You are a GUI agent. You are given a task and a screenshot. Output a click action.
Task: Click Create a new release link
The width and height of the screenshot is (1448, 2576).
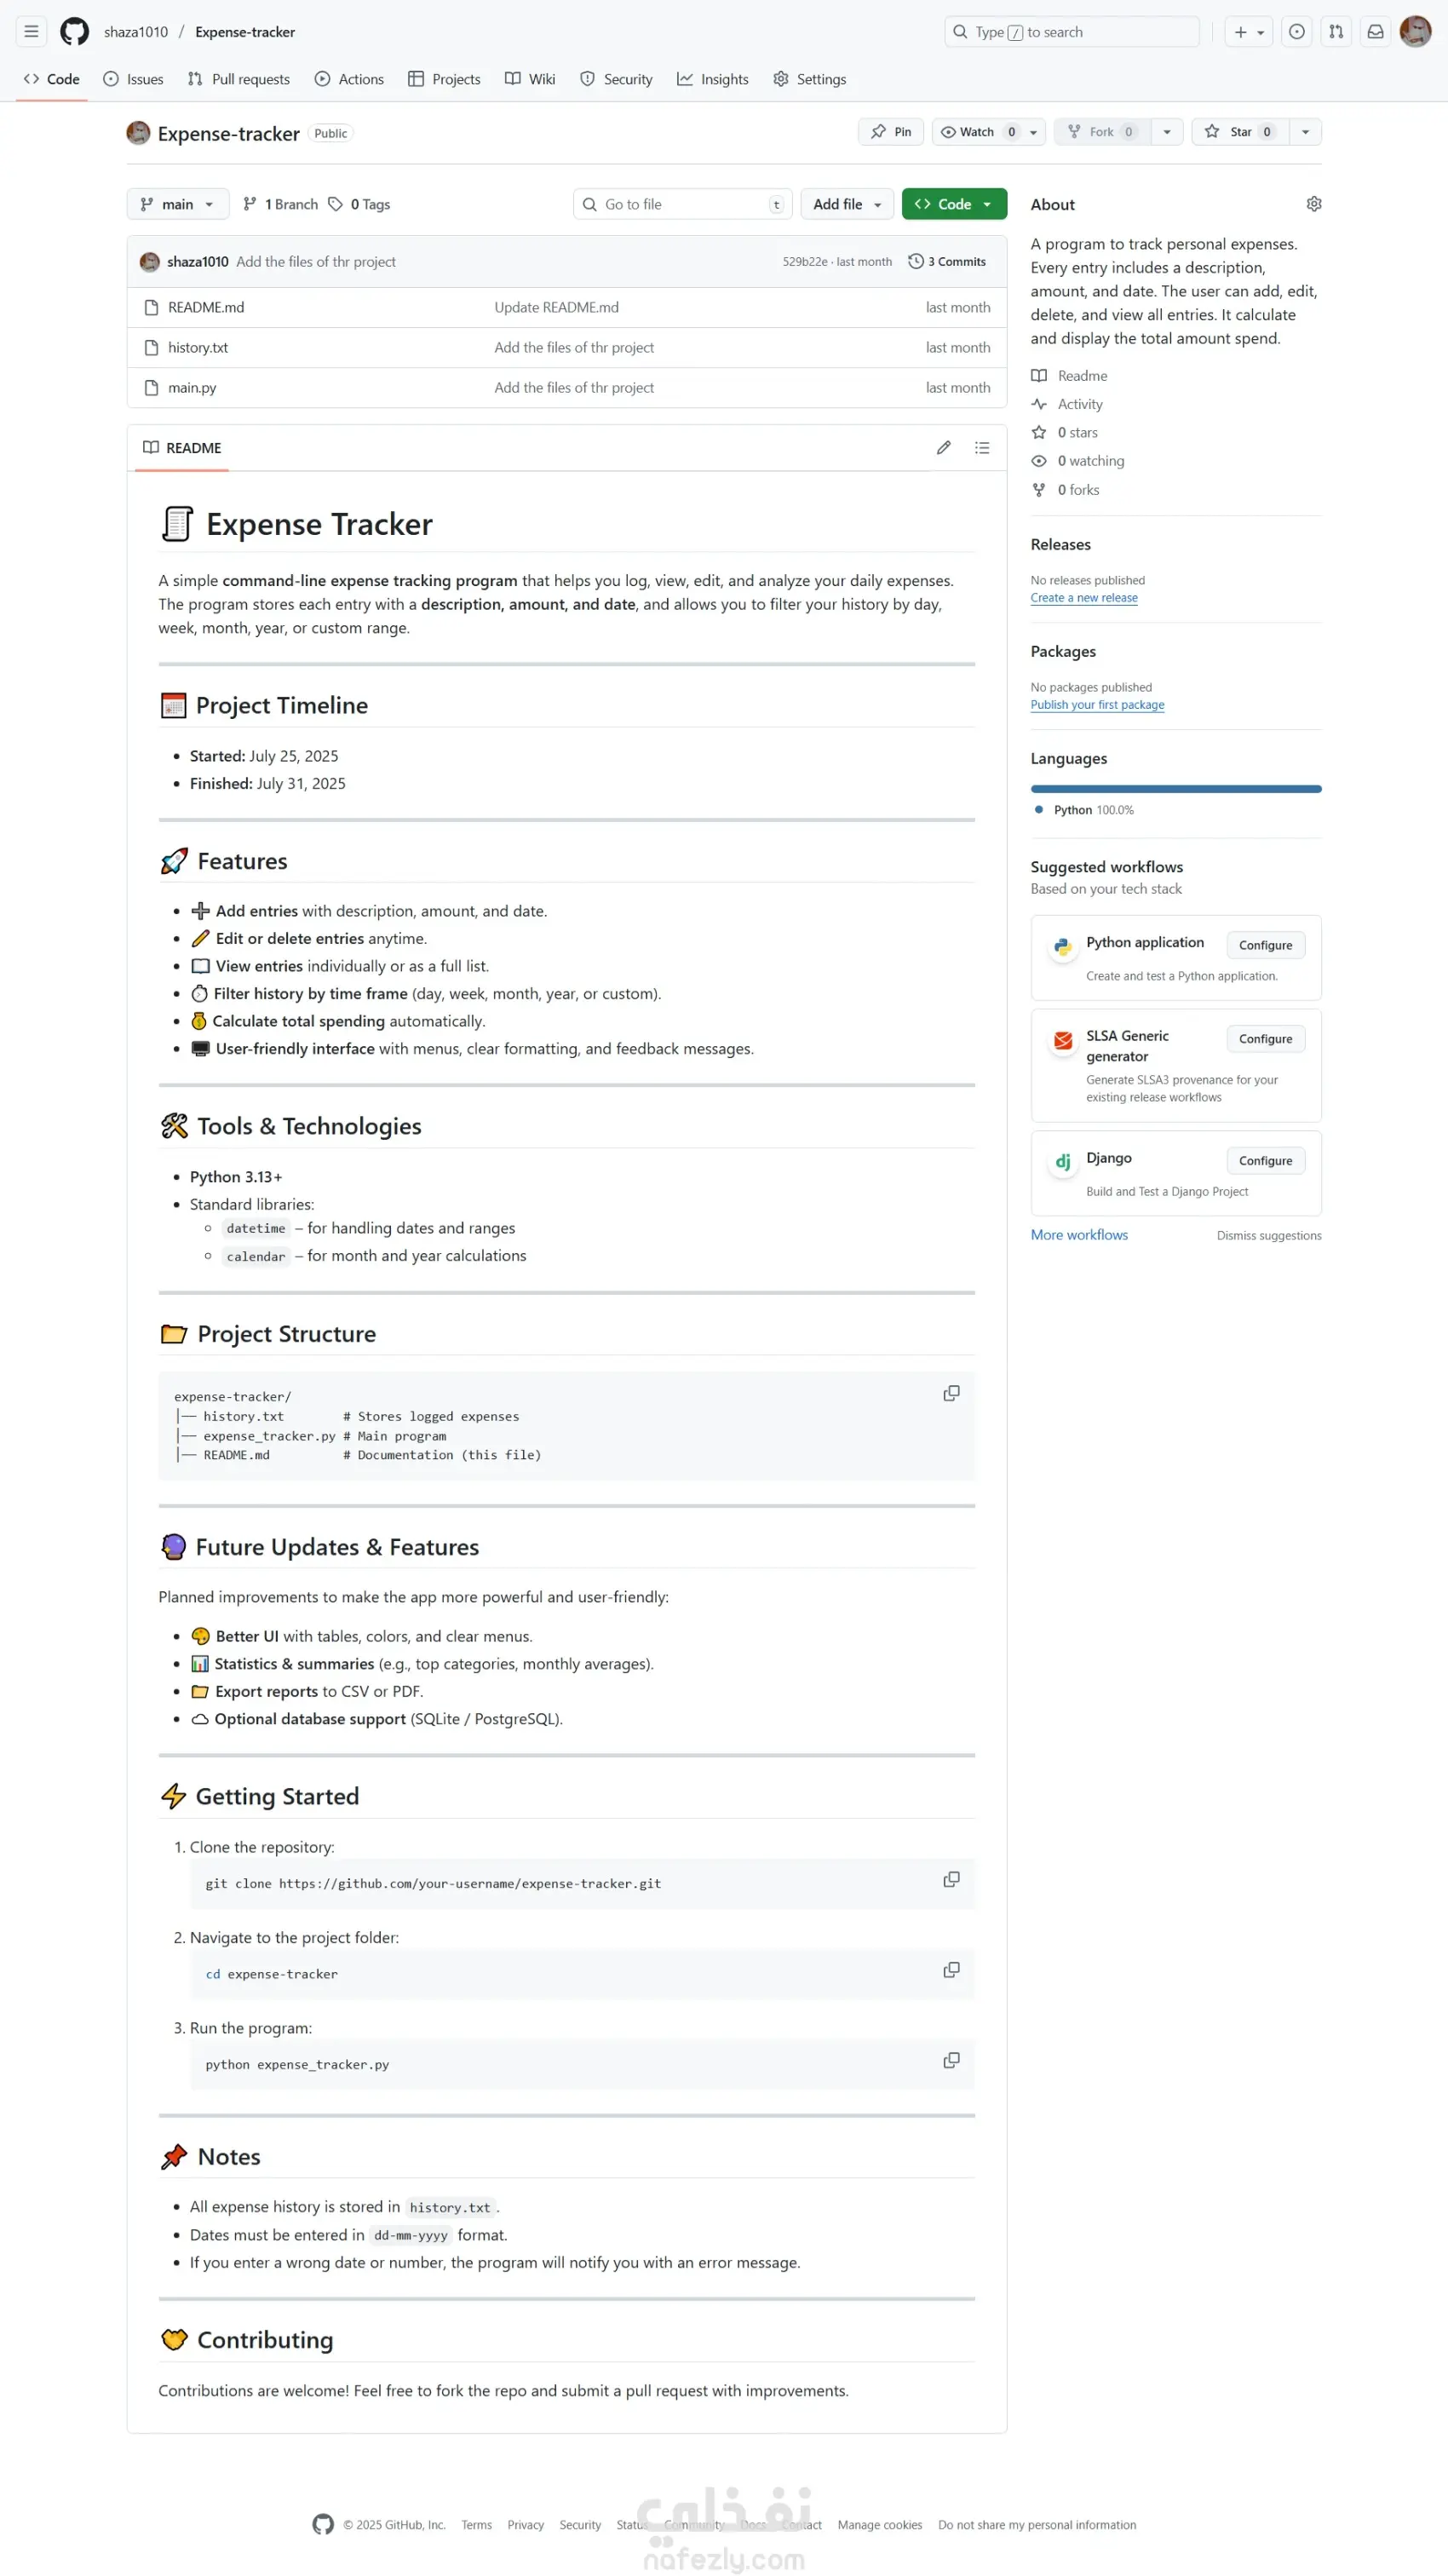tap(1083, 598)
